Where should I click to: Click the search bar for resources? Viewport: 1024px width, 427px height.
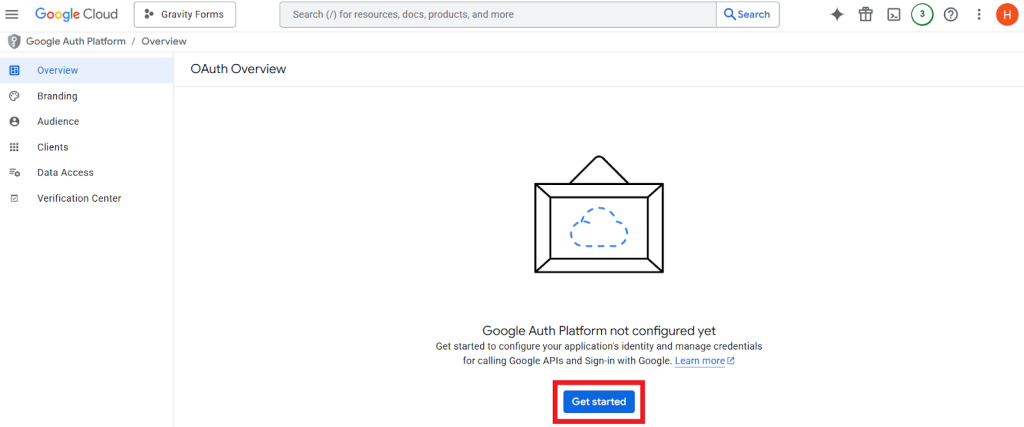(x=498, y=14)
